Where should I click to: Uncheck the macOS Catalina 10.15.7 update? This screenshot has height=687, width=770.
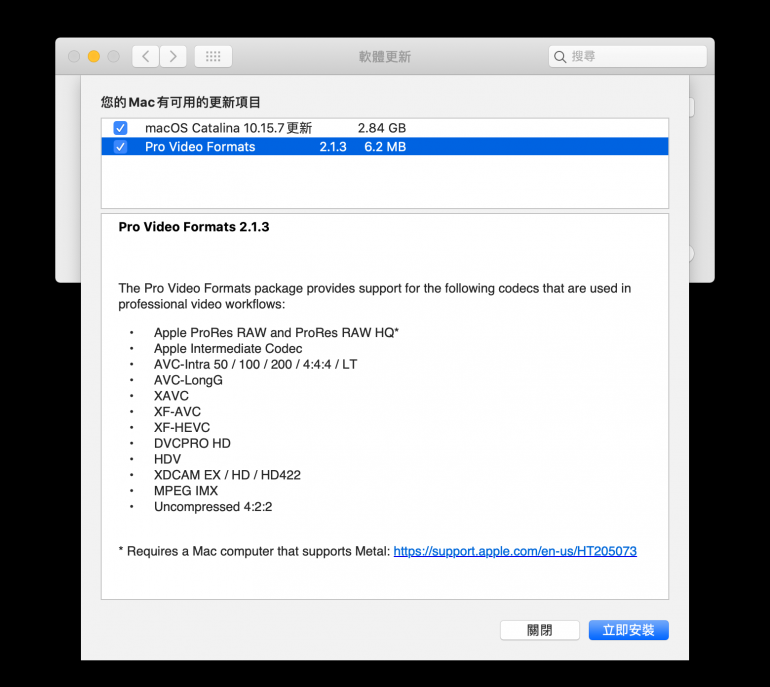[120, 128]
